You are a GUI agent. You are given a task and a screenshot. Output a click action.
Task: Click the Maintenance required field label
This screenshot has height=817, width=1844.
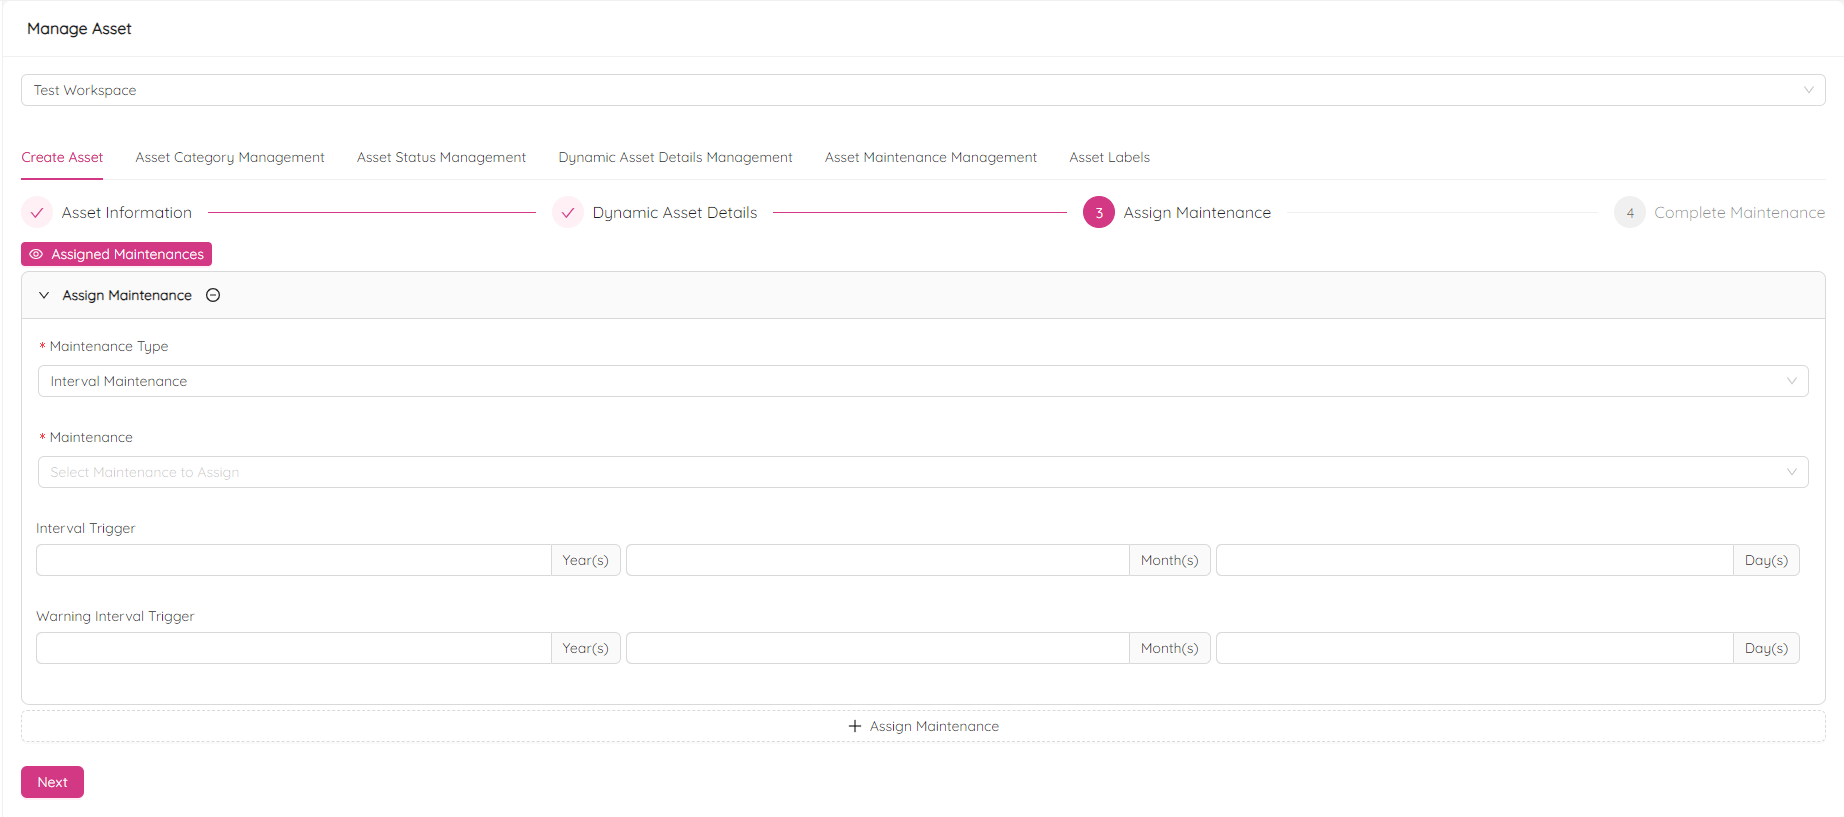[x=91, y=437]
